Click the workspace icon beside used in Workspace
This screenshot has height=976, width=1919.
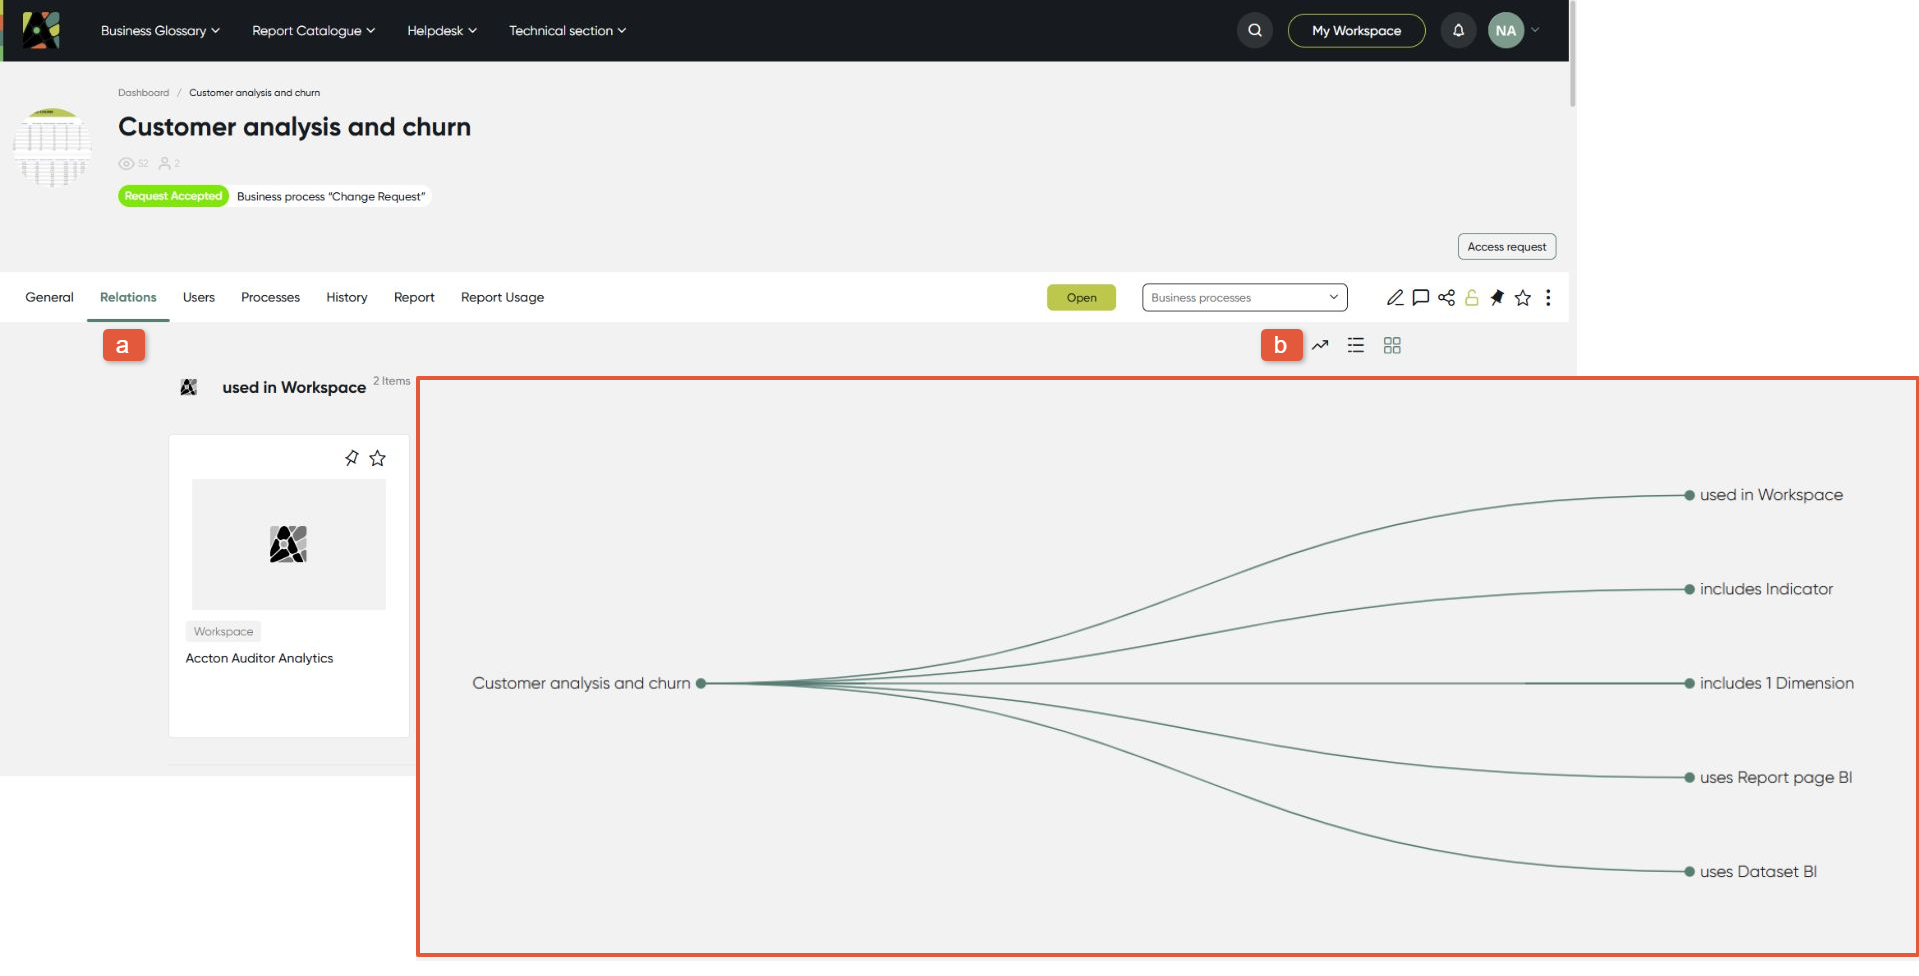coord(188,387)
